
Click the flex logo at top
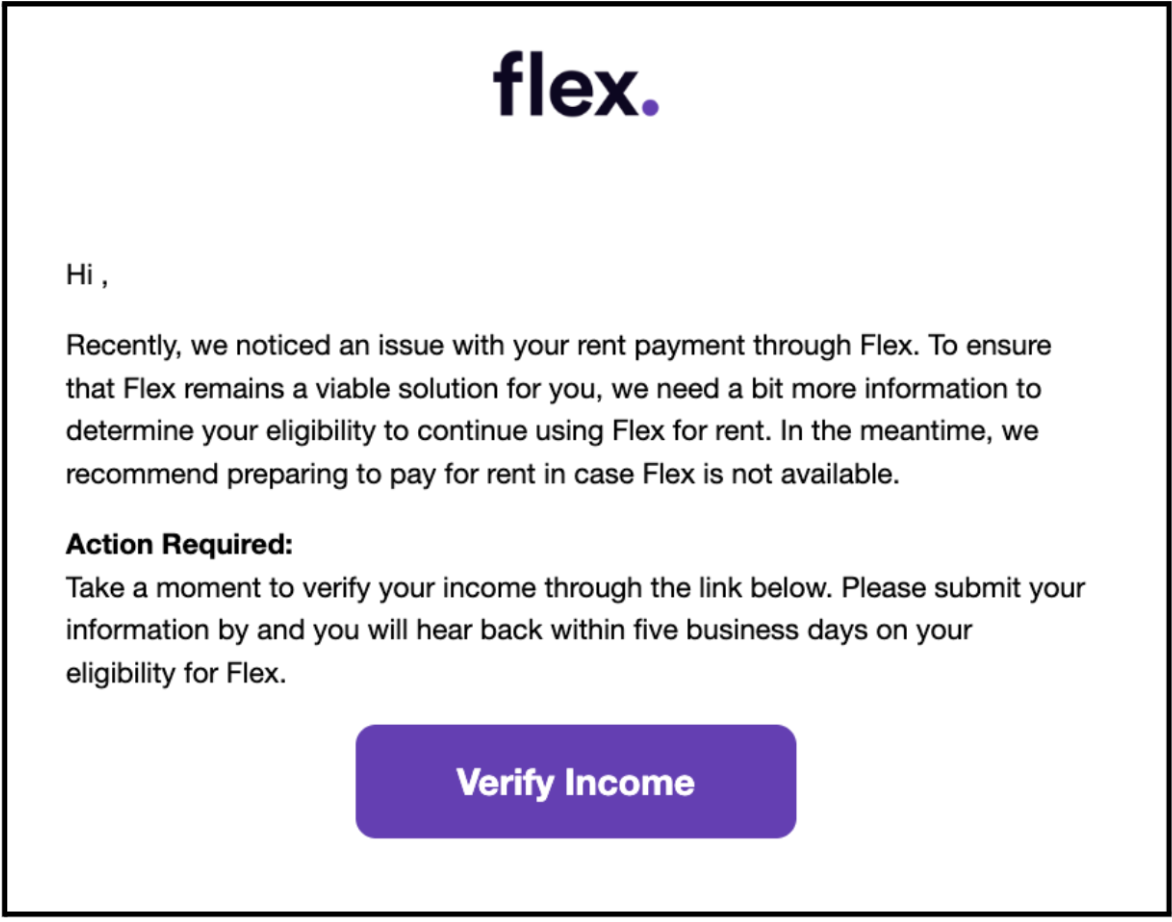pos(576,84)
